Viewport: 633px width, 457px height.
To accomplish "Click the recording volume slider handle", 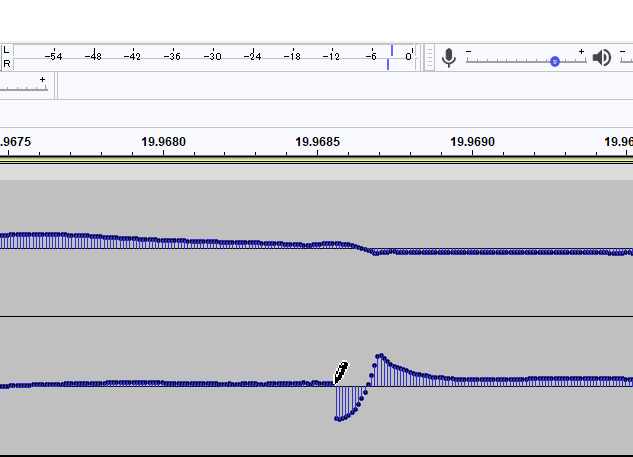I will pos(554,61).
